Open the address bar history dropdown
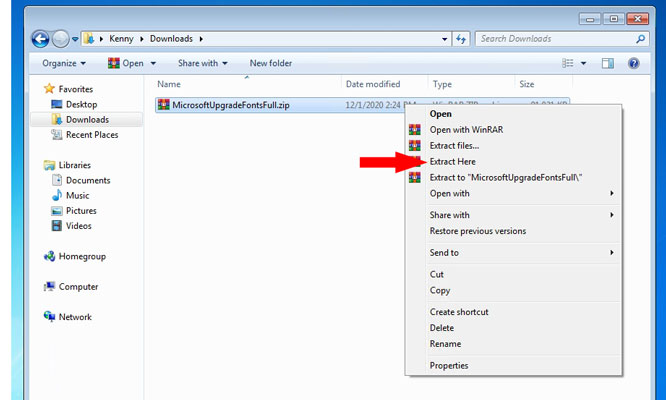 point(444,39)
